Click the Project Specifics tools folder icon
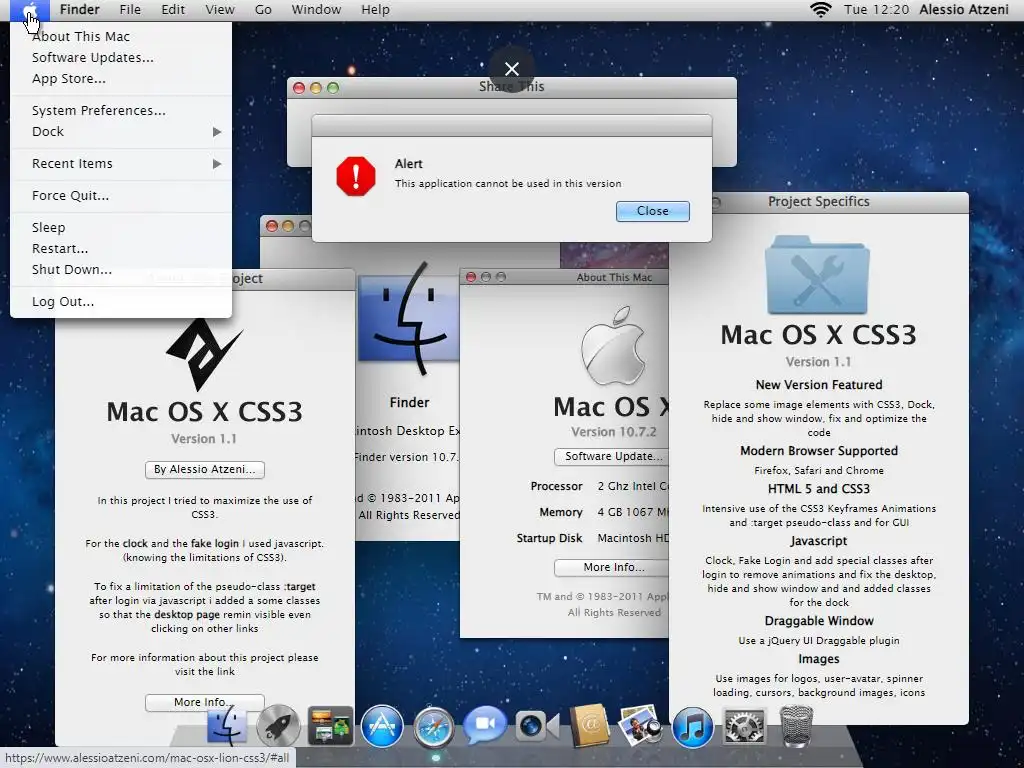This screenshot has height=768, width=1024. coord(817,275)
